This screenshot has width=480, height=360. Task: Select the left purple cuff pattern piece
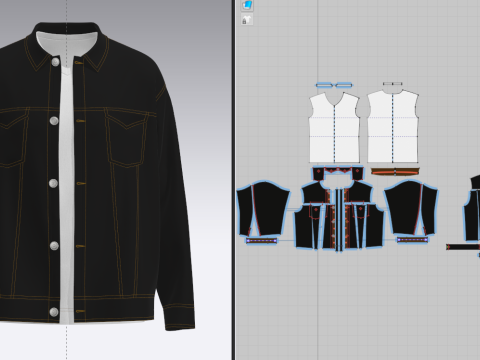coord(262,240)
